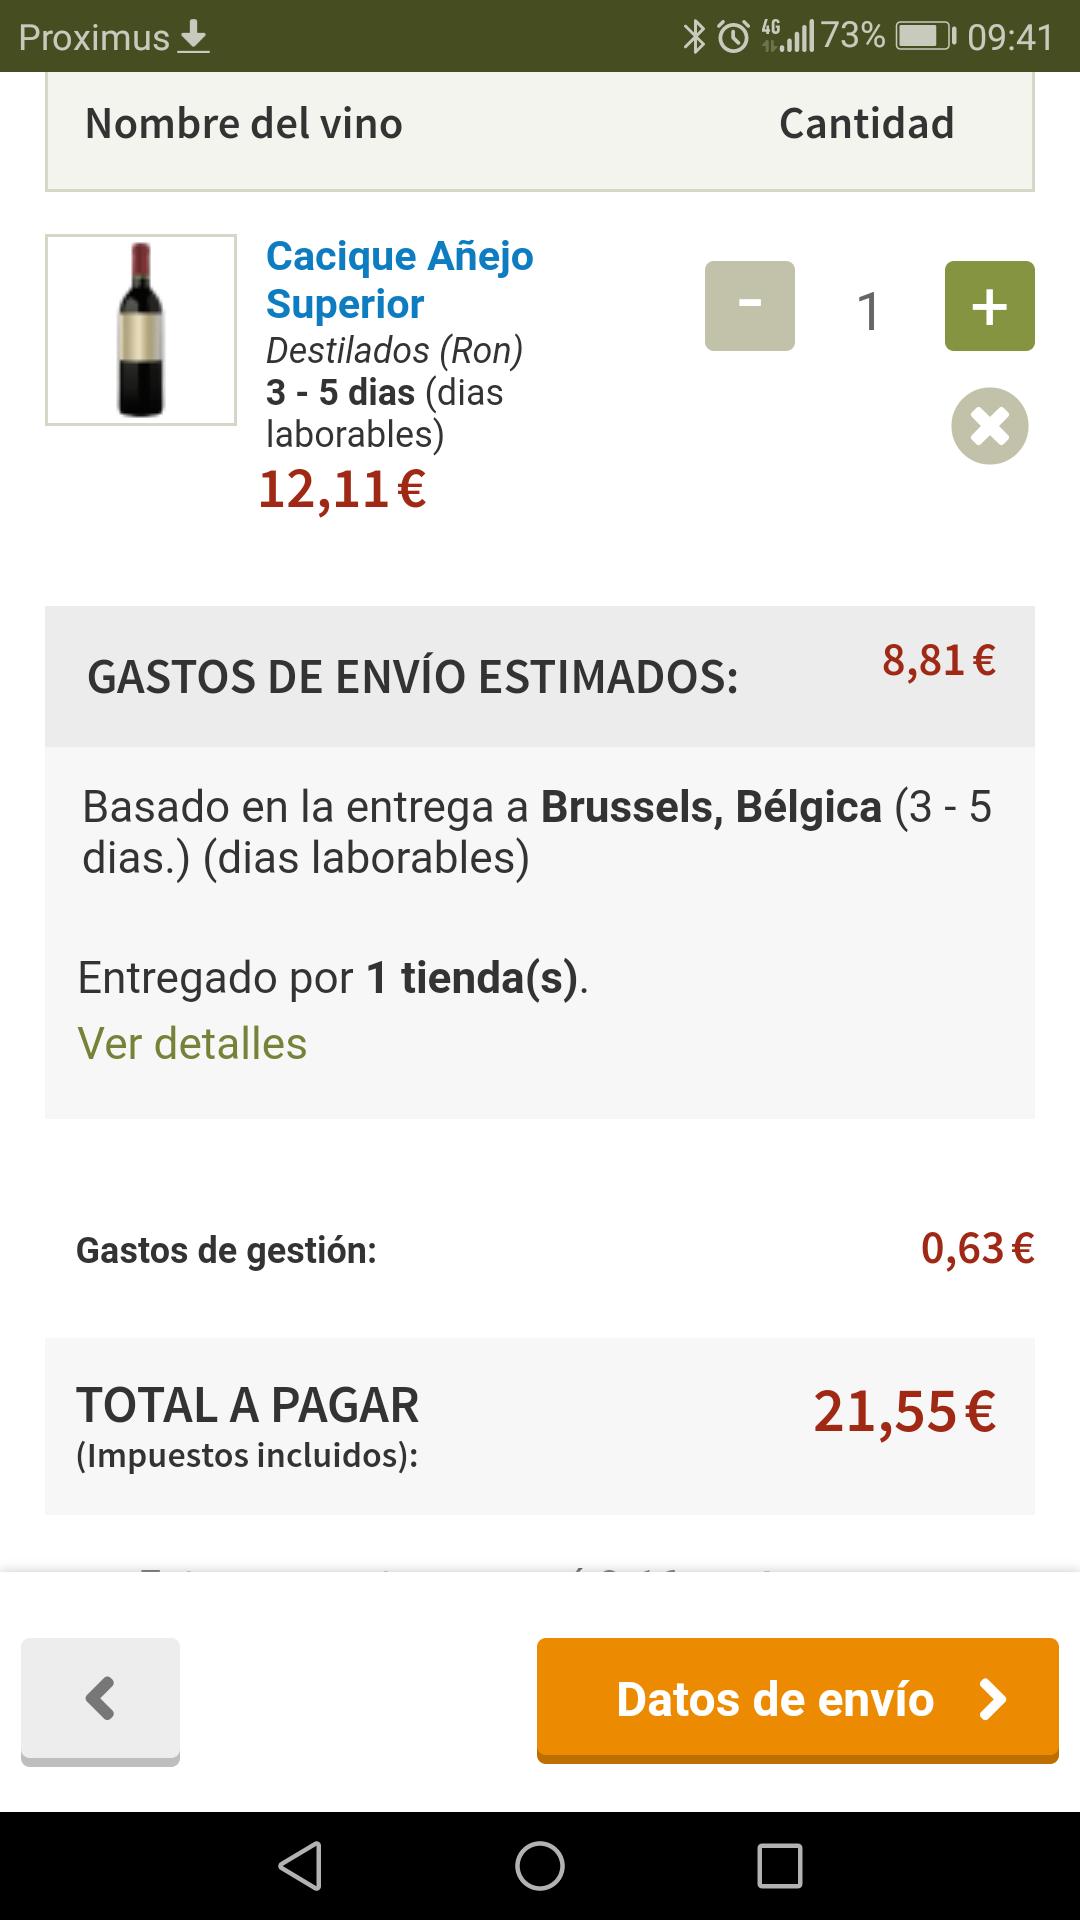The height and width of the screenshot is (1920, 1080).
Task: Open the Cacique Añejo Superior product link
Action: click(x=399, y=280)
